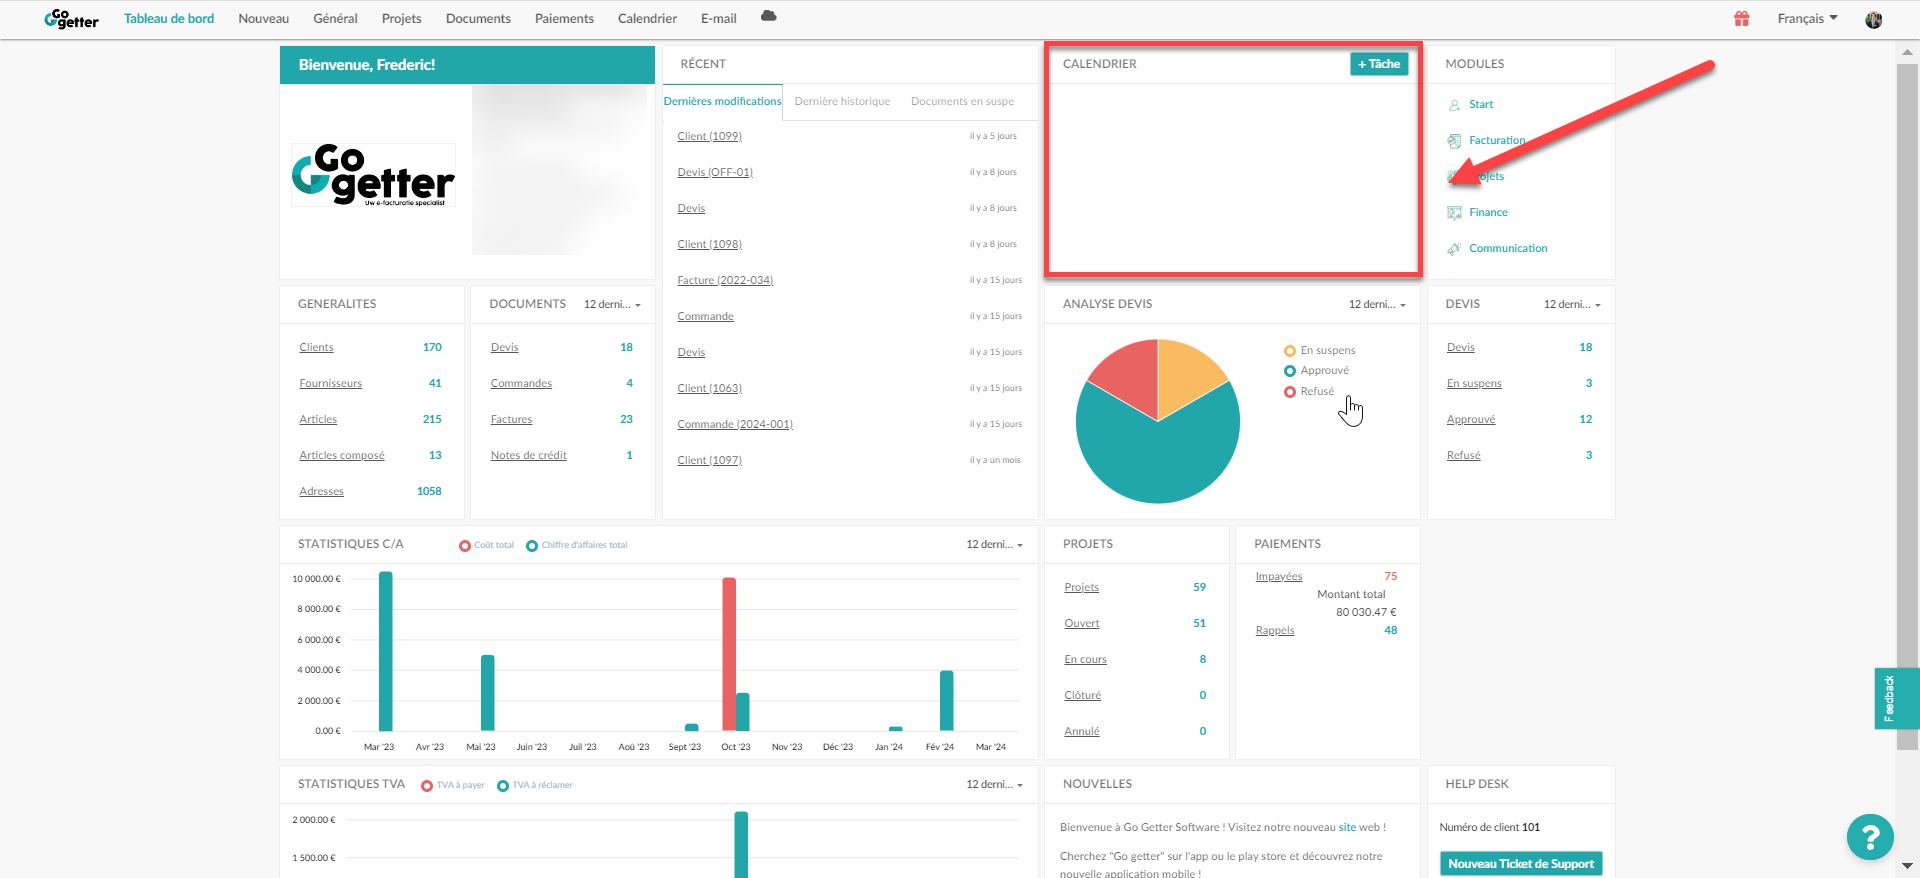The width and height of the screenshot is (1920, 878).
Task: Click the page vertical scrollbar
Action: (x=1907, y=405)
